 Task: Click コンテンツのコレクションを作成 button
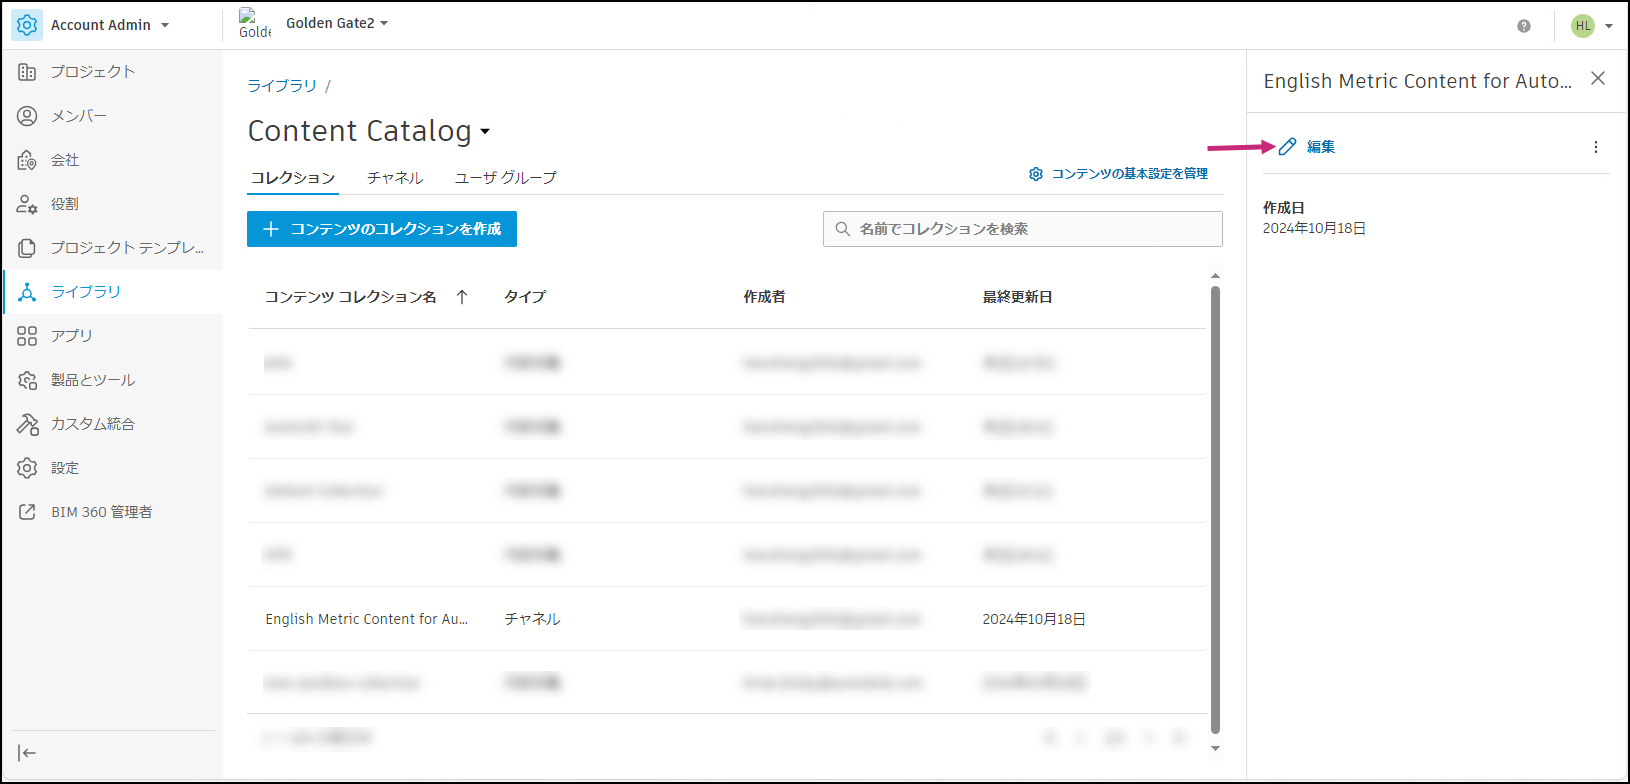382,229
